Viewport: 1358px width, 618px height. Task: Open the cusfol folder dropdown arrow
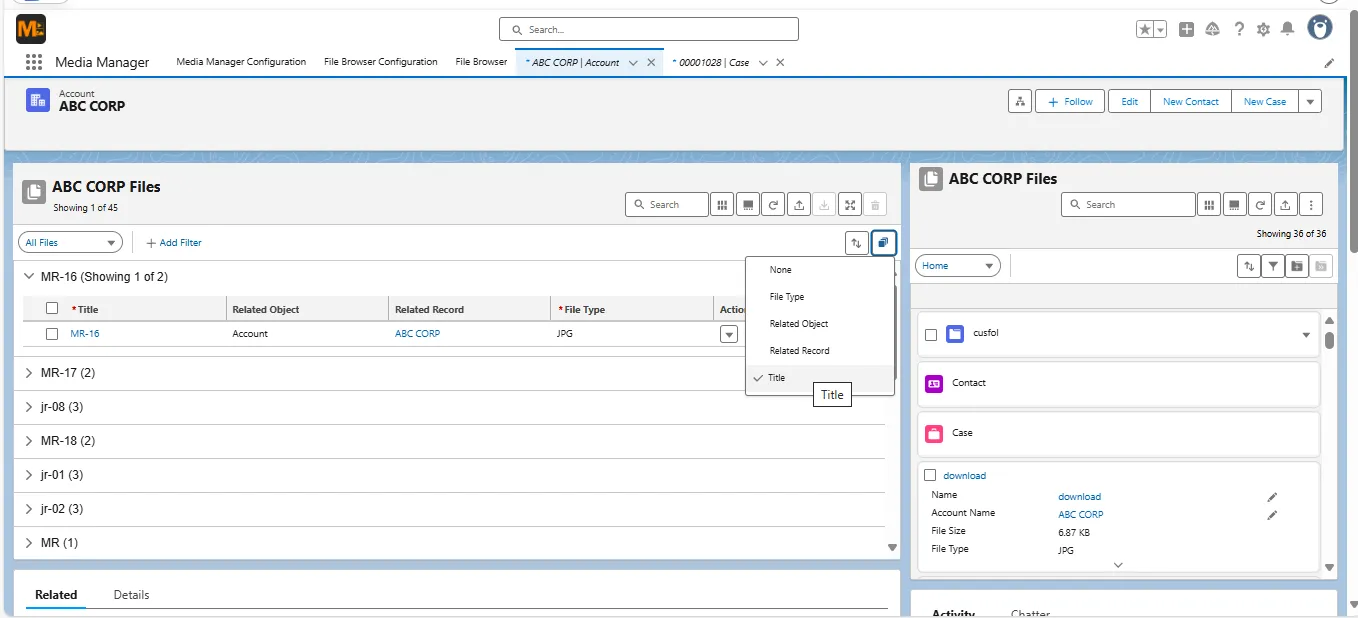point(1306,335)
